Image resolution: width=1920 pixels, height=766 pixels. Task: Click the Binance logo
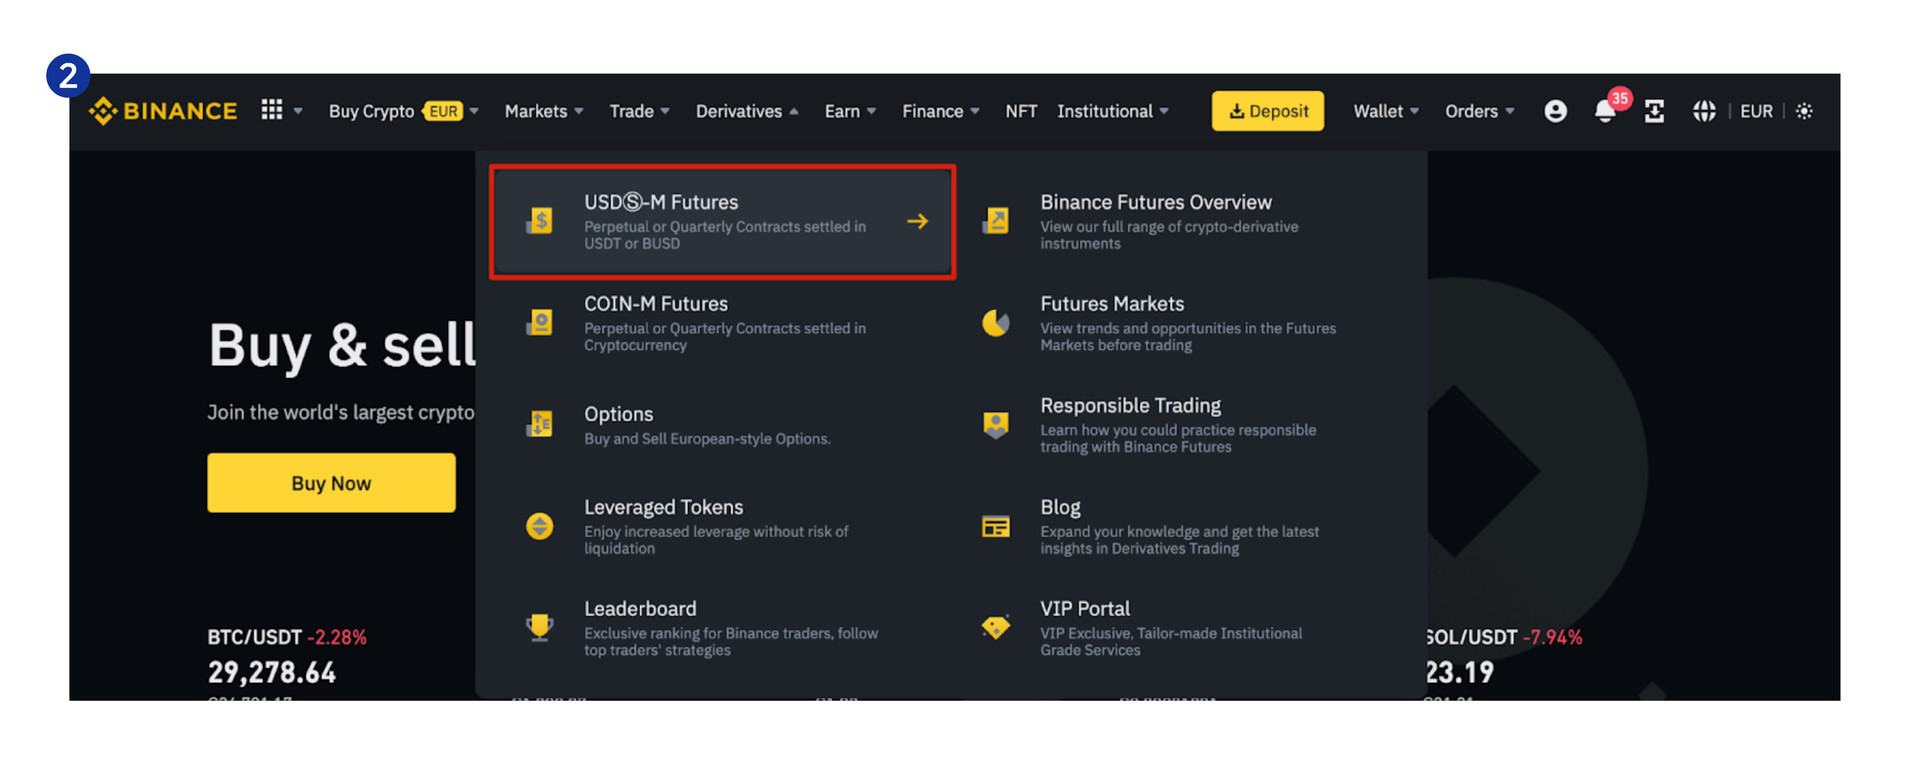163,111
